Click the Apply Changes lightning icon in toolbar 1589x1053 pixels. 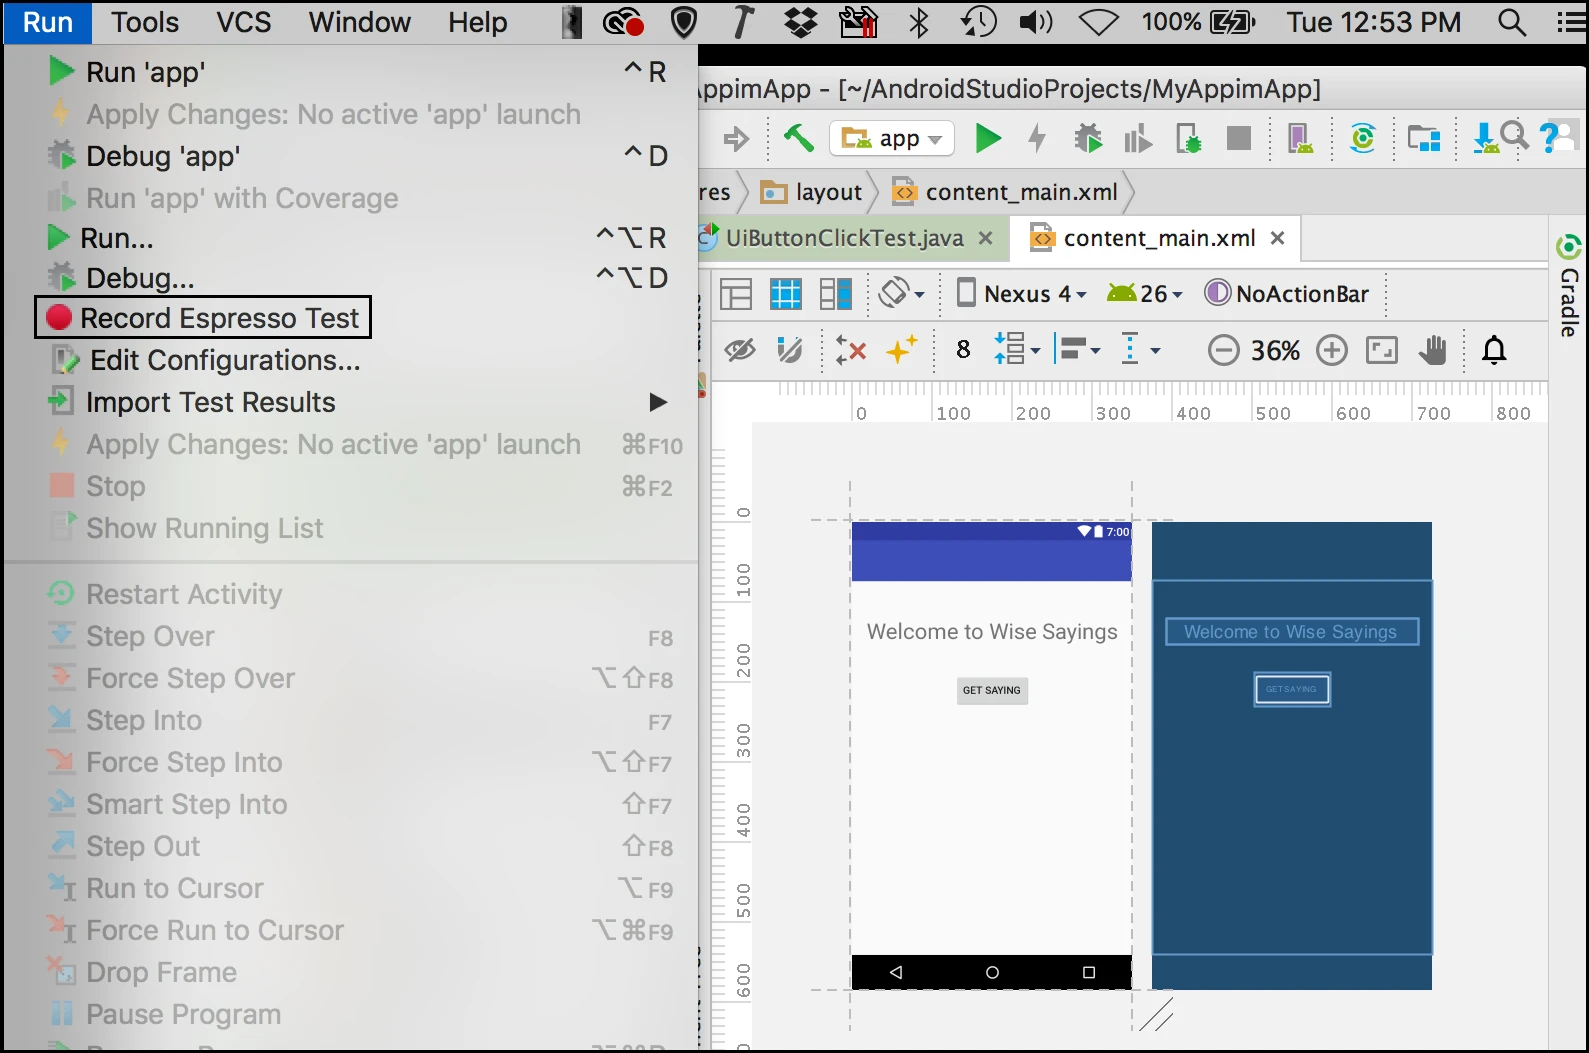tap(1037, 138)
